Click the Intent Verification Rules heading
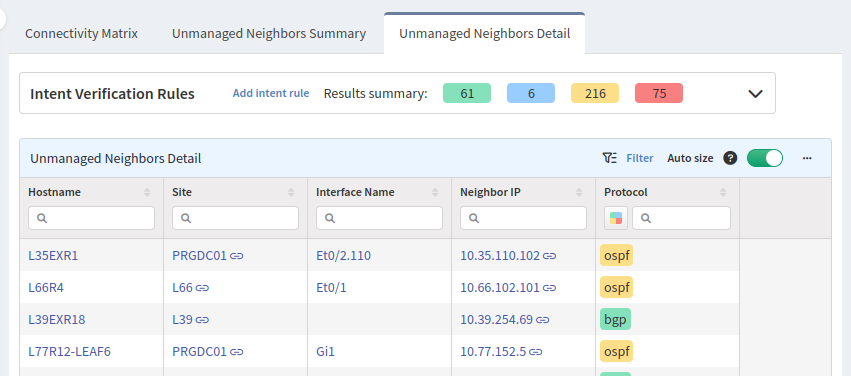This screenshot has height=376, width=851. click(x=112, y=94)
